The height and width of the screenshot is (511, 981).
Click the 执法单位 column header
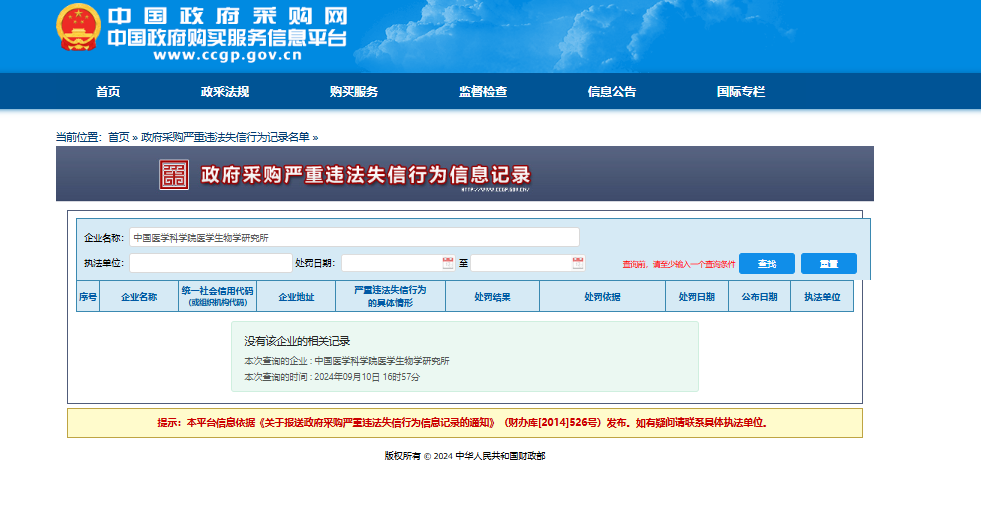click(x=822, y=296)
